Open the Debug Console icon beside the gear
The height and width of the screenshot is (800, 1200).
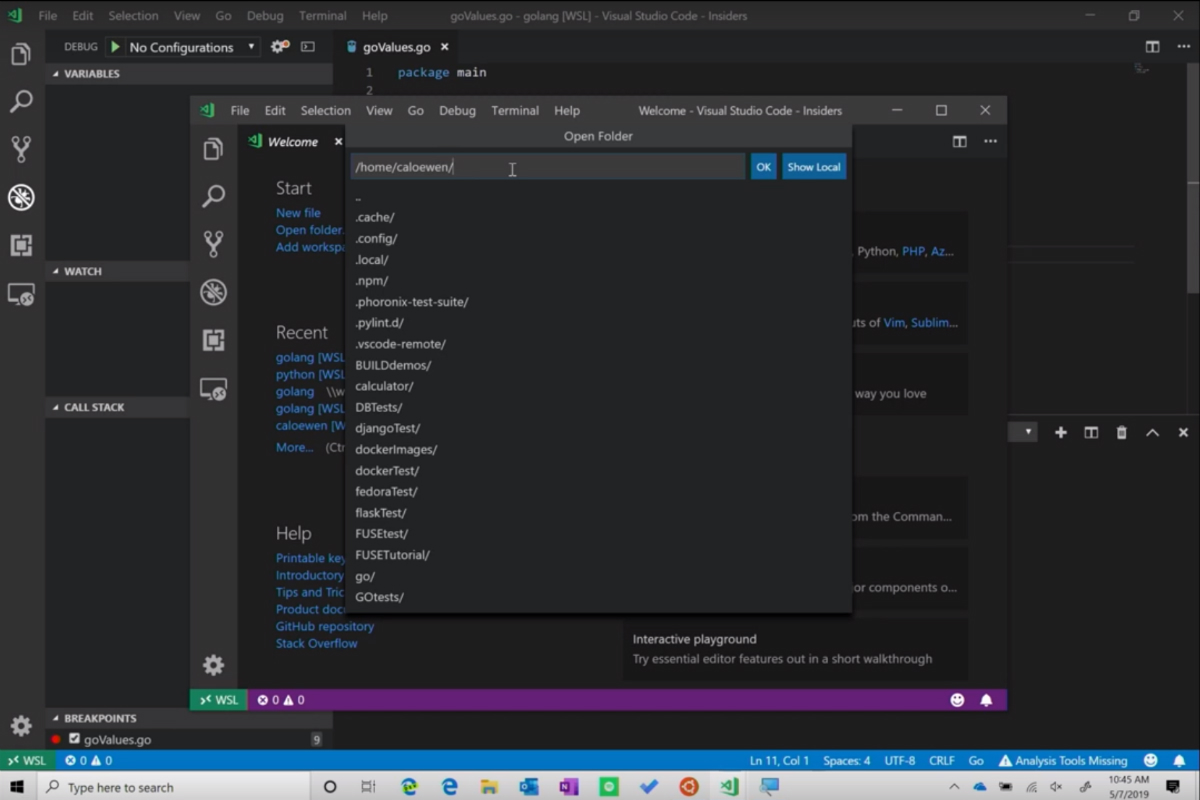click(x=308, y=47)
